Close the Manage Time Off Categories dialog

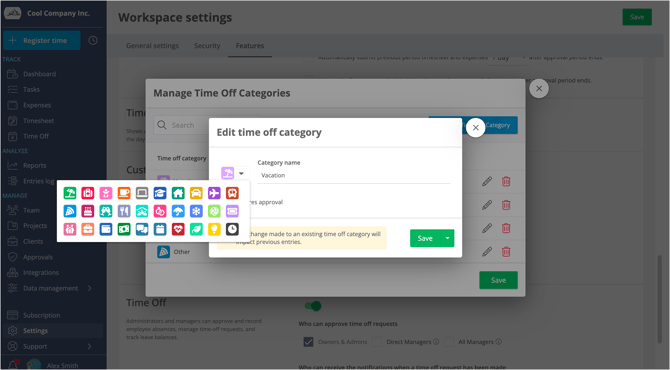point(539,88)
